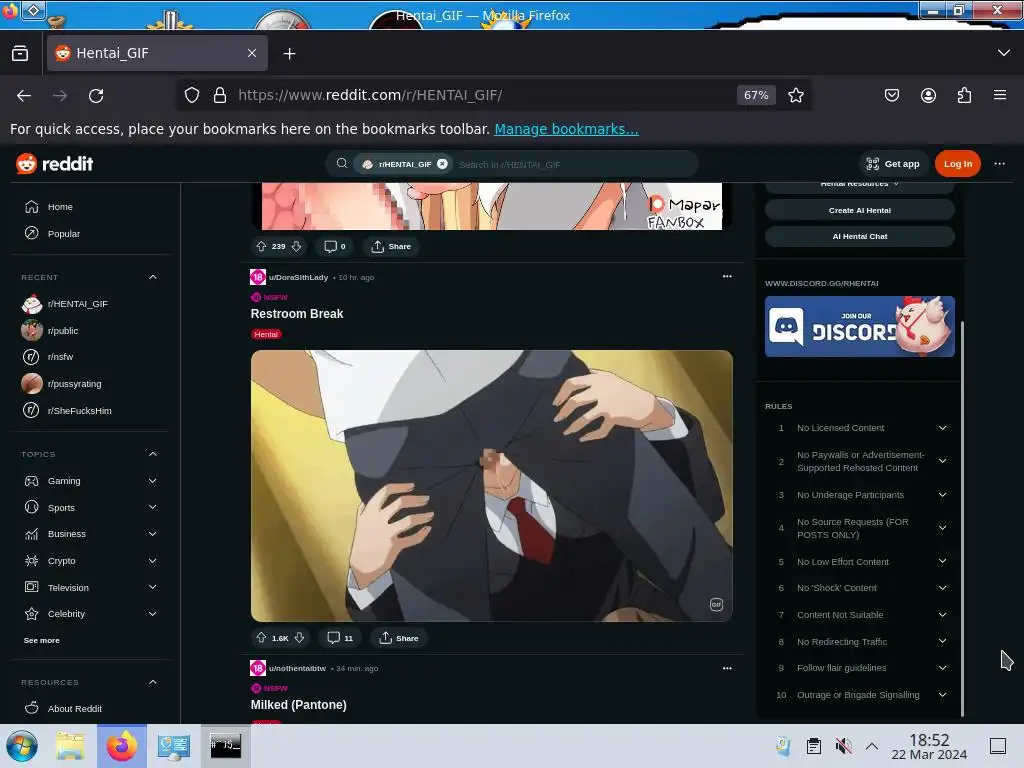The width and height of the screenshot is (1024, 768).
Task: Open options for the u/nothentaibtw post
Action: [x=727, y=668]
